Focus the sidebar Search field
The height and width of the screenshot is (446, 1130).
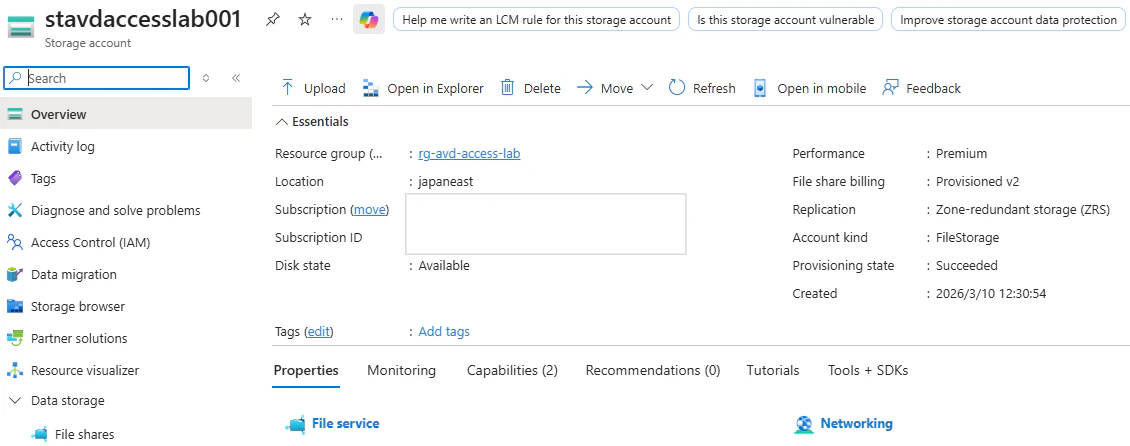[x=97, y=78]
